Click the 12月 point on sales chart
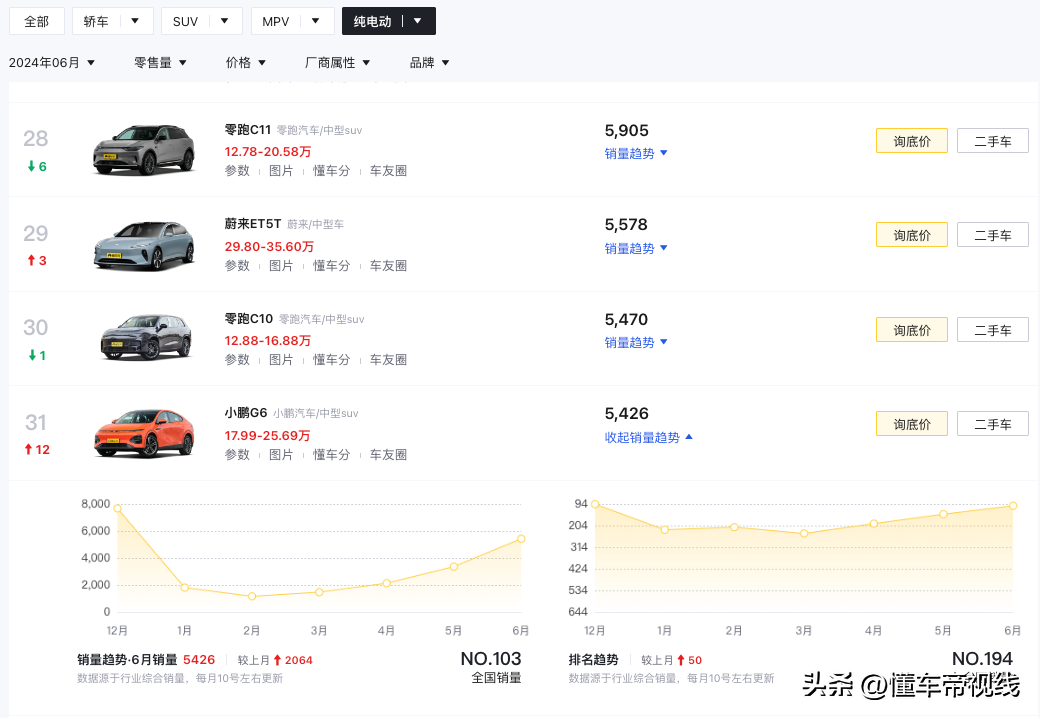This screenshot has width=1040, height=718. [117, 509]
